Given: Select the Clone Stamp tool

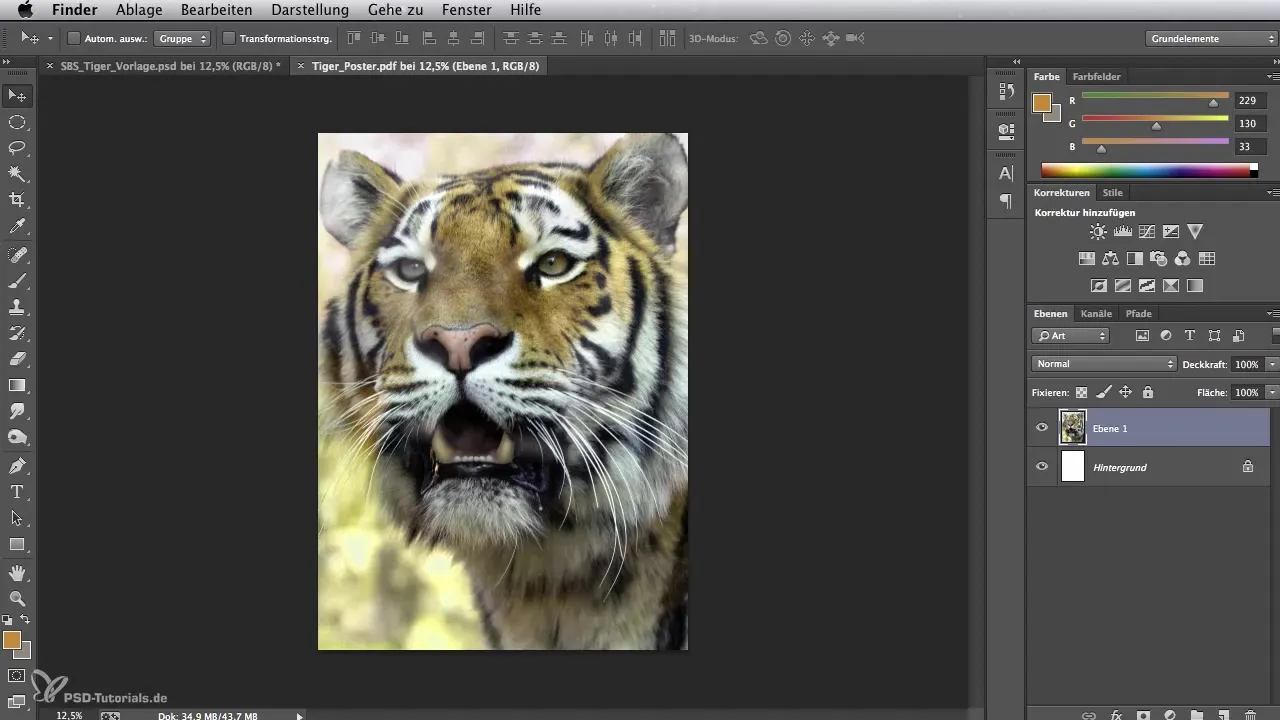Looking at the screenshot, I should click(x=17, y=307).
